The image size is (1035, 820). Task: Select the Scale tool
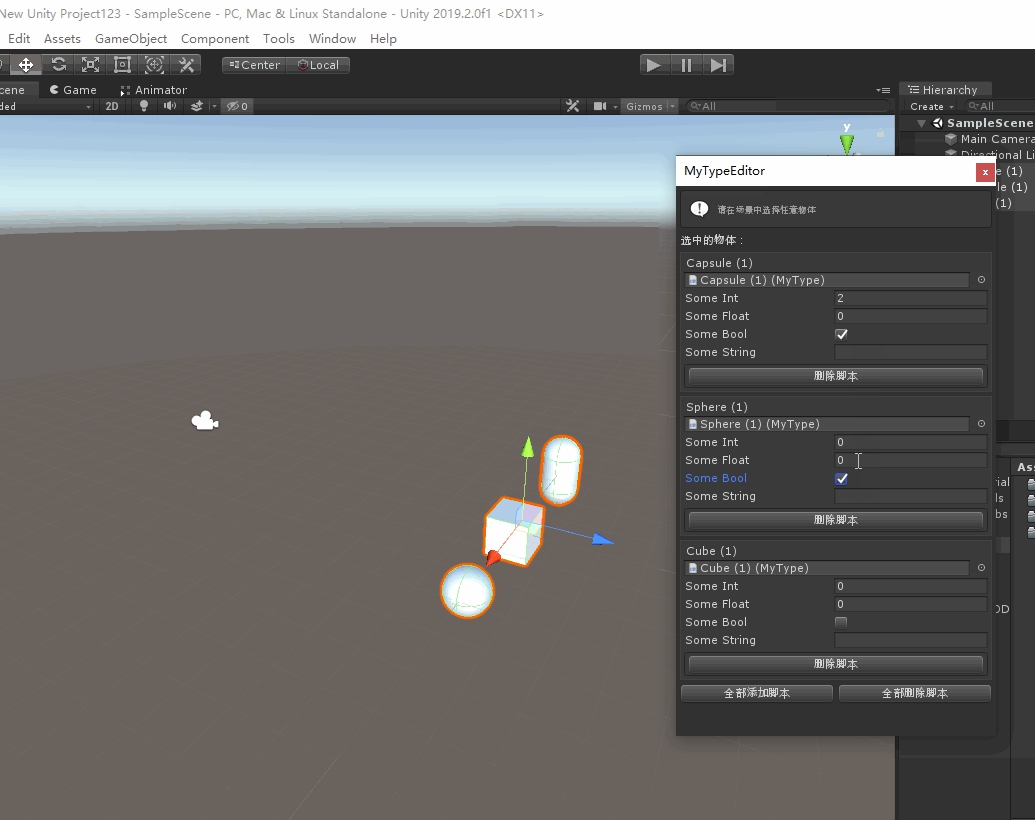(90, 65)
